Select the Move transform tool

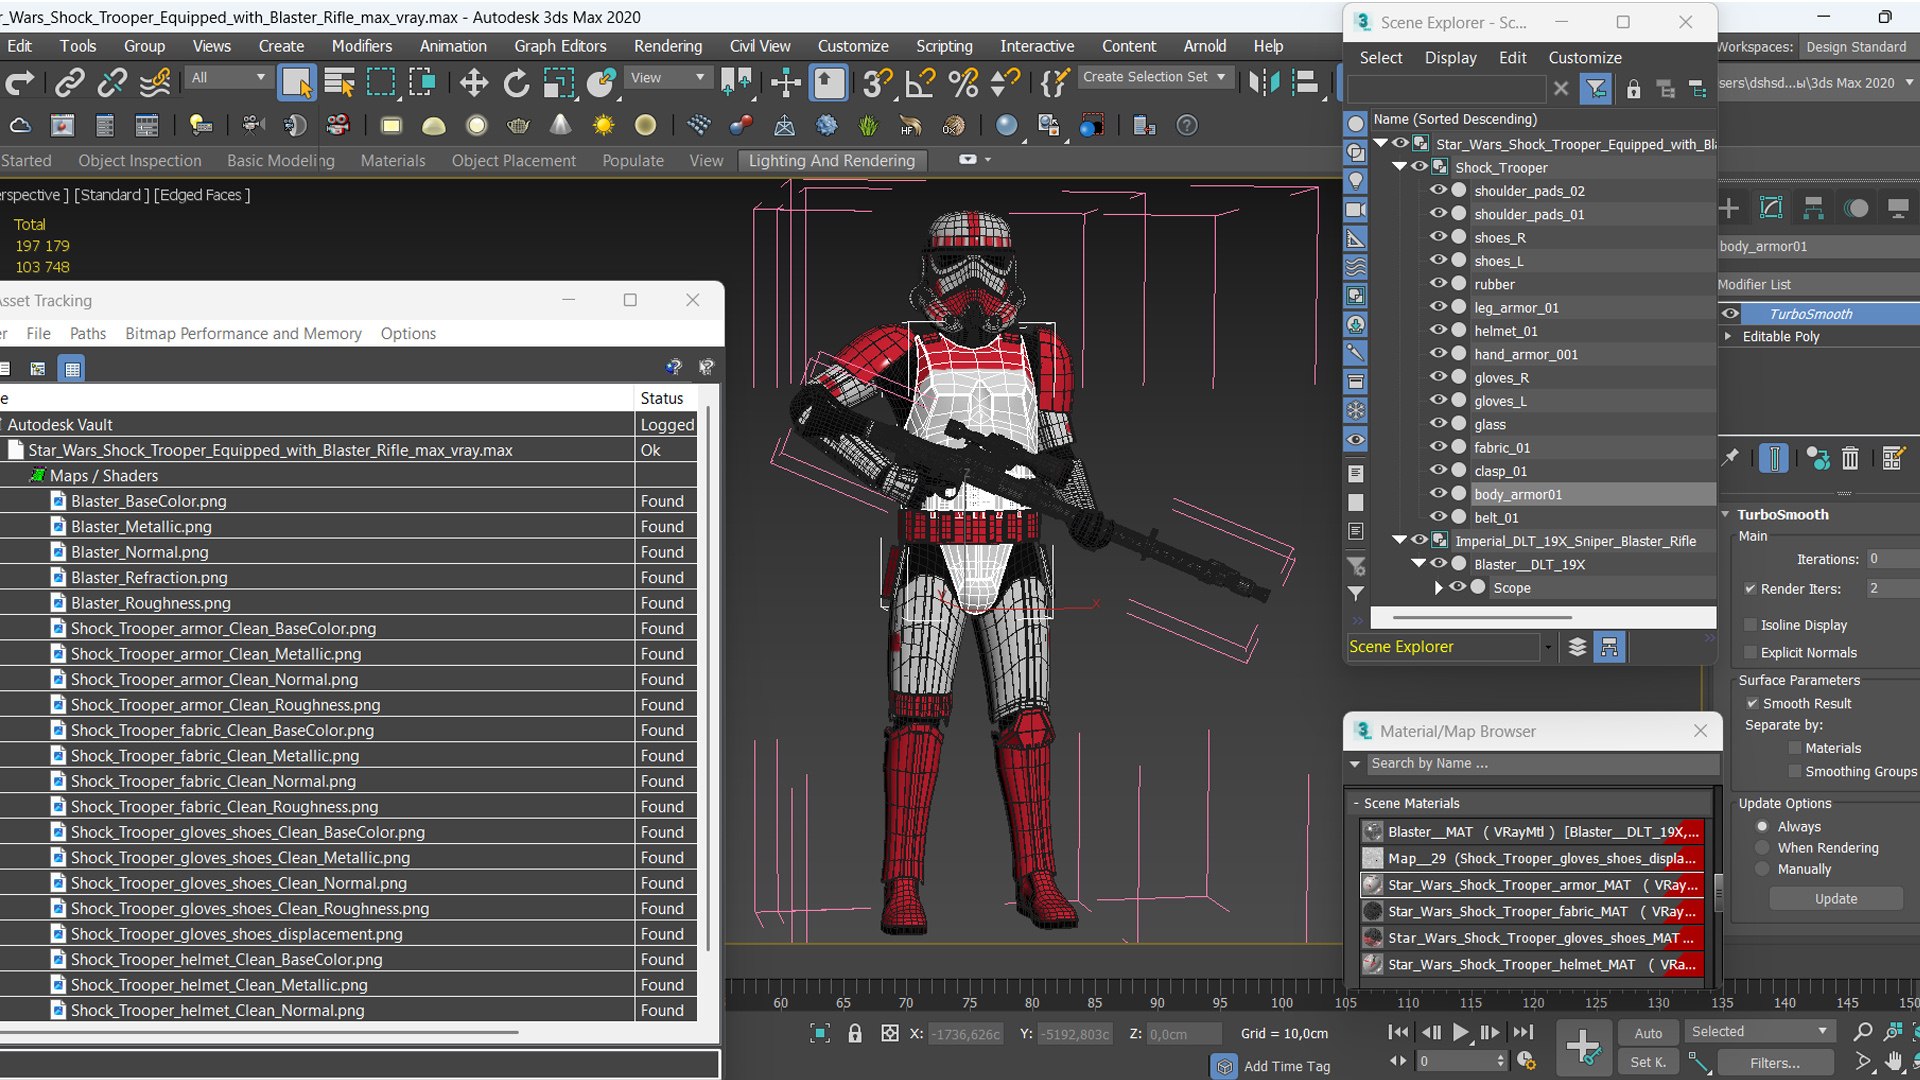tap(474, 83)
